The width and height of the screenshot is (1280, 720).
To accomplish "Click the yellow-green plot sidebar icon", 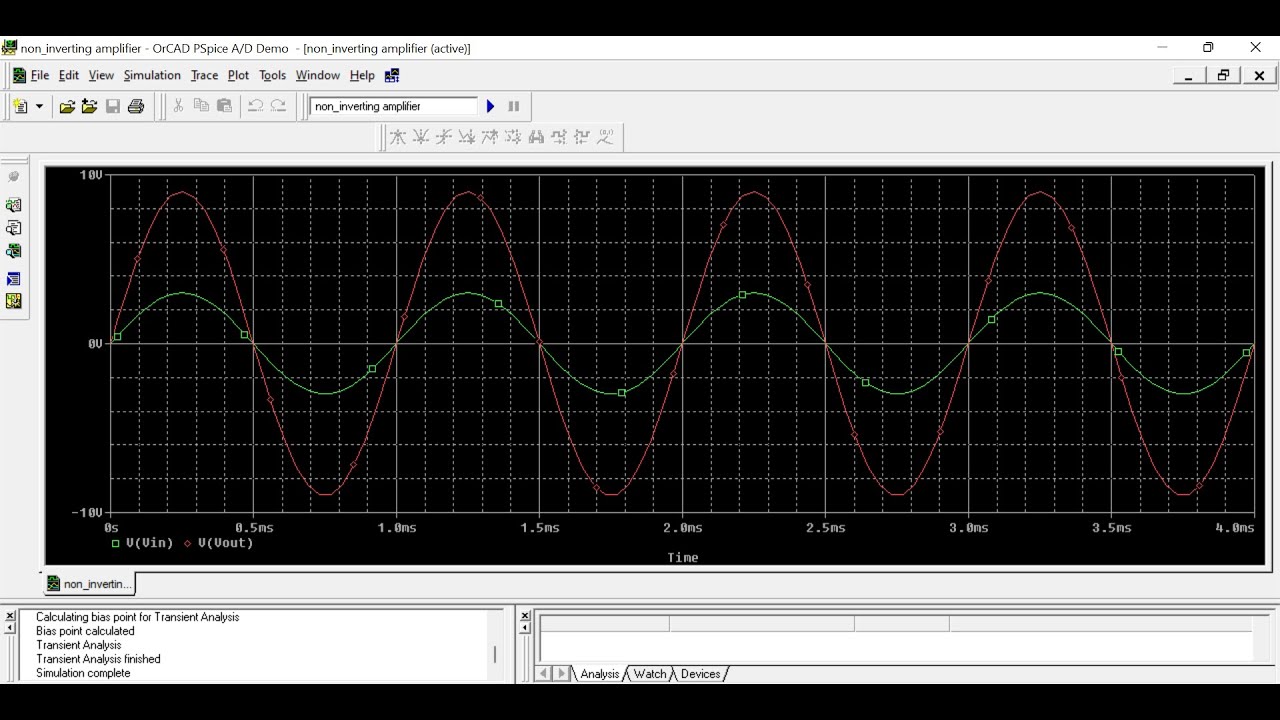I will coord(14,301).
